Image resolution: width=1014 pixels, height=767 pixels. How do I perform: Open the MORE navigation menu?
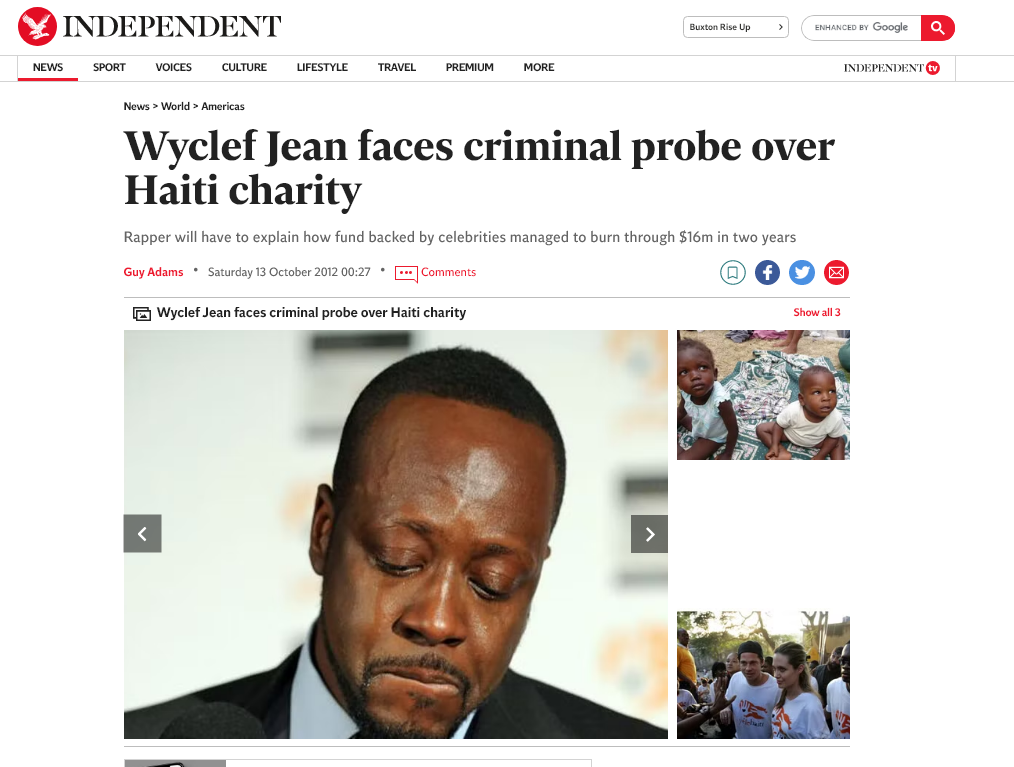(539, 67)
